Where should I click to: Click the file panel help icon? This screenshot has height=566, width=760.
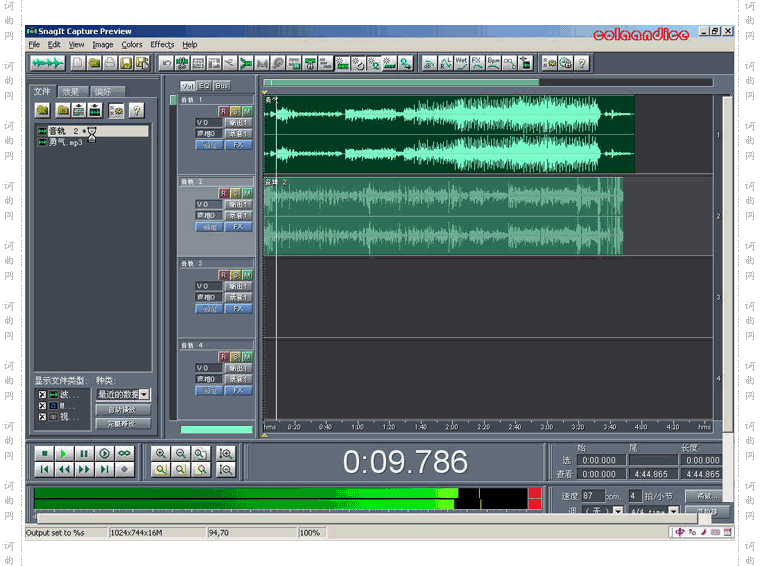coord(137,110)
